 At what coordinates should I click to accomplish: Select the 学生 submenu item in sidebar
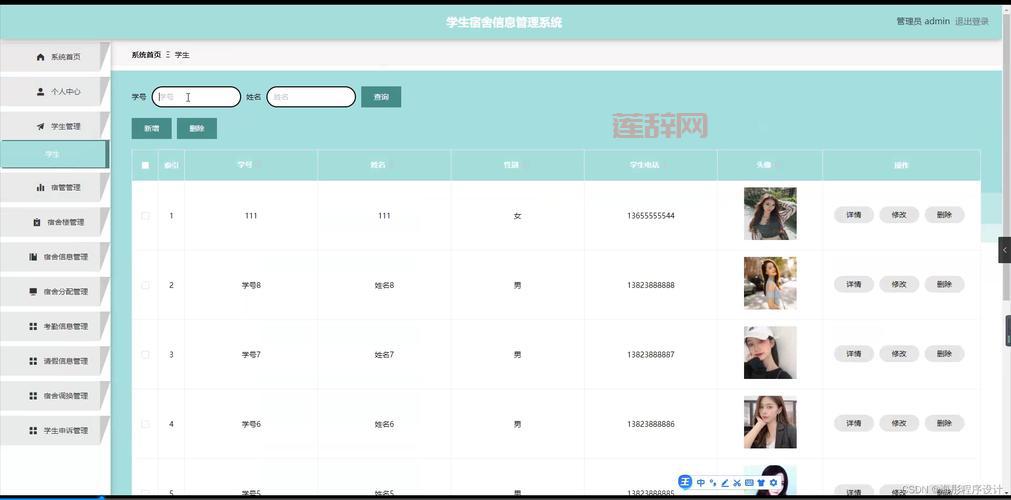tap(53, 154)
